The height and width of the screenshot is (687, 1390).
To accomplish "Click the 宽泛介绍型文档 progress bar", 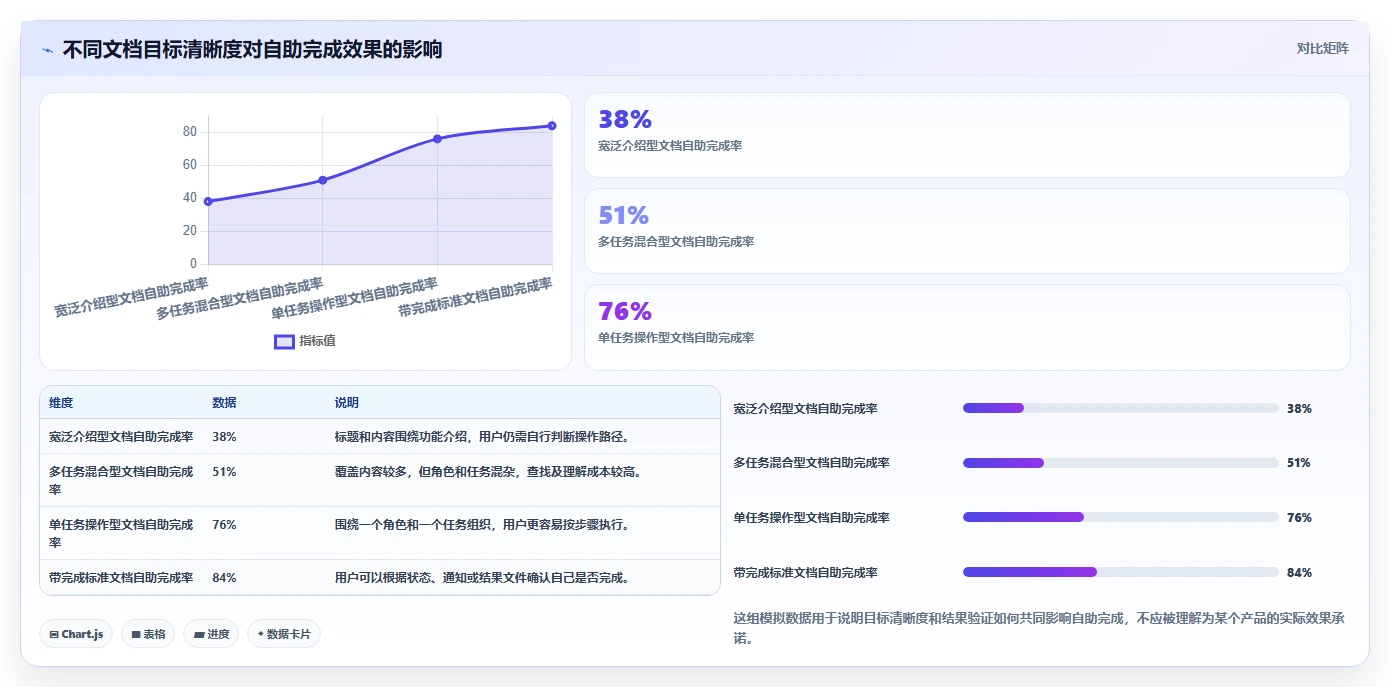I will (1120, 408).
